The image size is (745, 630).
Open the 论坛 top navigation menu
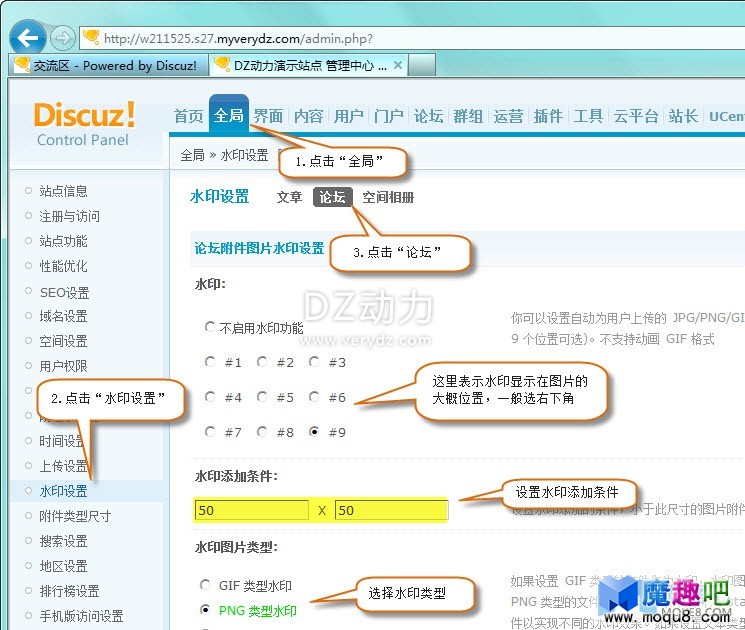429,115
